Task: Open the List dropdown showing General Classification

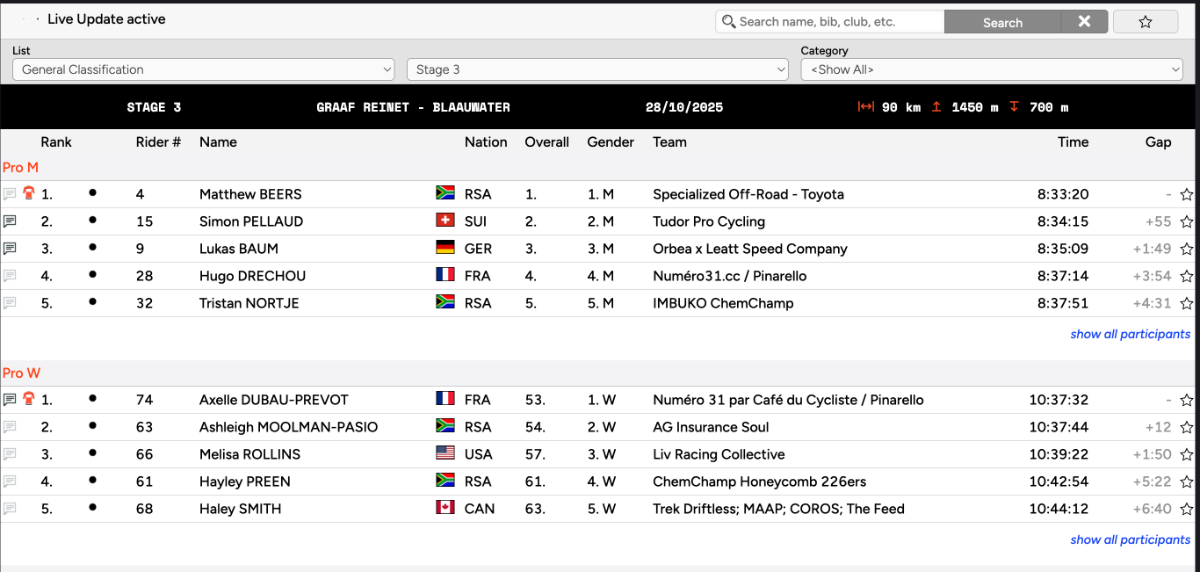Action: pyautogui.click(x=204, y=70)
